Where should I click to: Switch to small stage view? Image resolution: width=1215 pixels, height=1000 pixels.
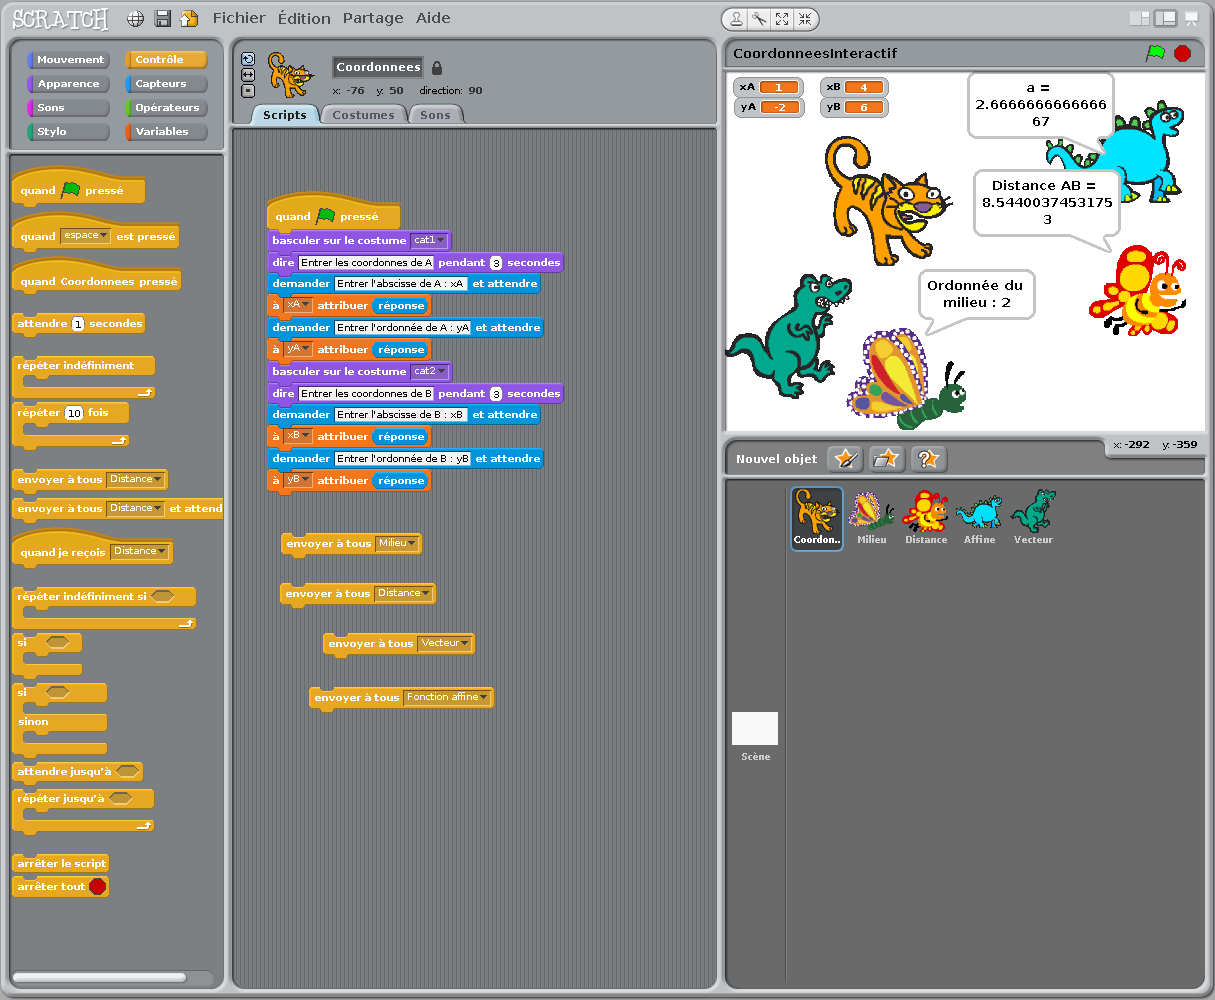pos(1139,18)
